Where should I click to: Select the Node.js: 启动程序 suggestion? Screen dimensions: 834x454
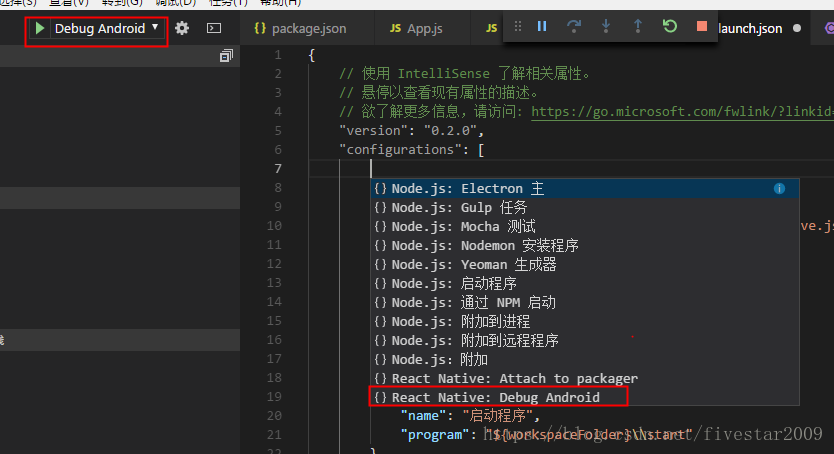click(x=585, y=283)
